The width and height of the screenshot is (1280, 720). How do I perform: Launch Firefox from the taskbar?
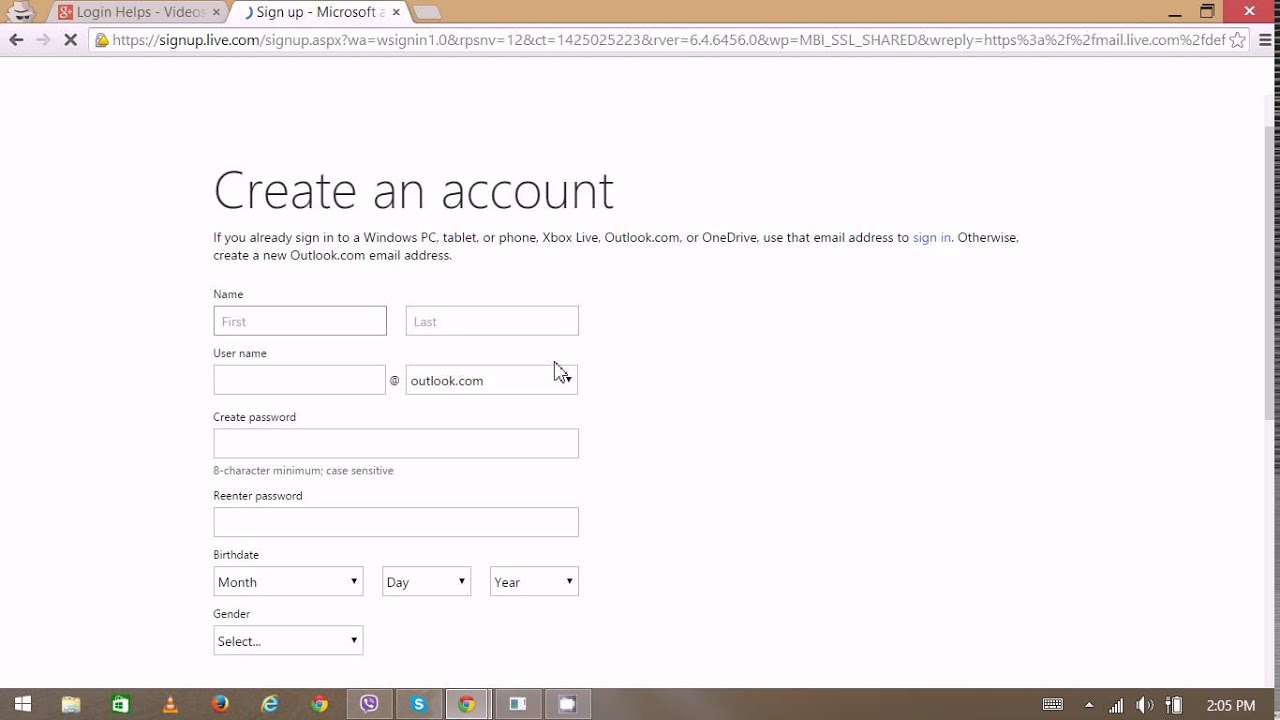(x=220, y=705)
